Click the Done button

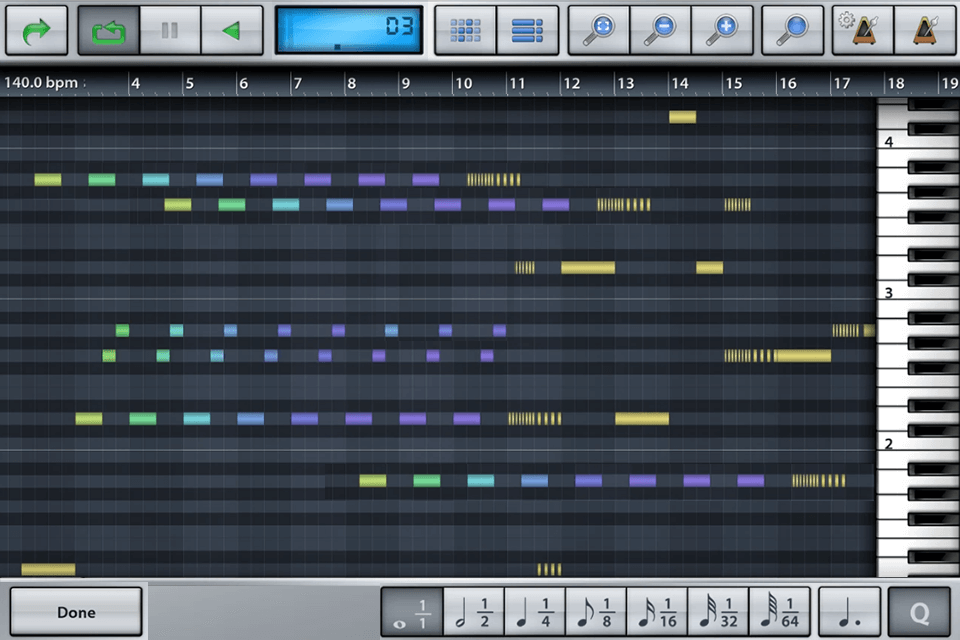click(76, 612)
